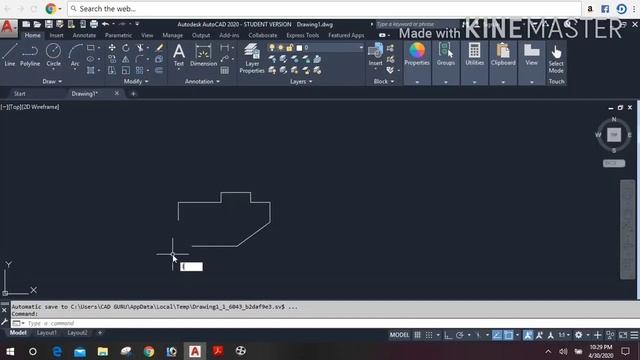Click the Save icon in quick access toolbar
Viewport: 640px width, 360px height.
[49, 24]
